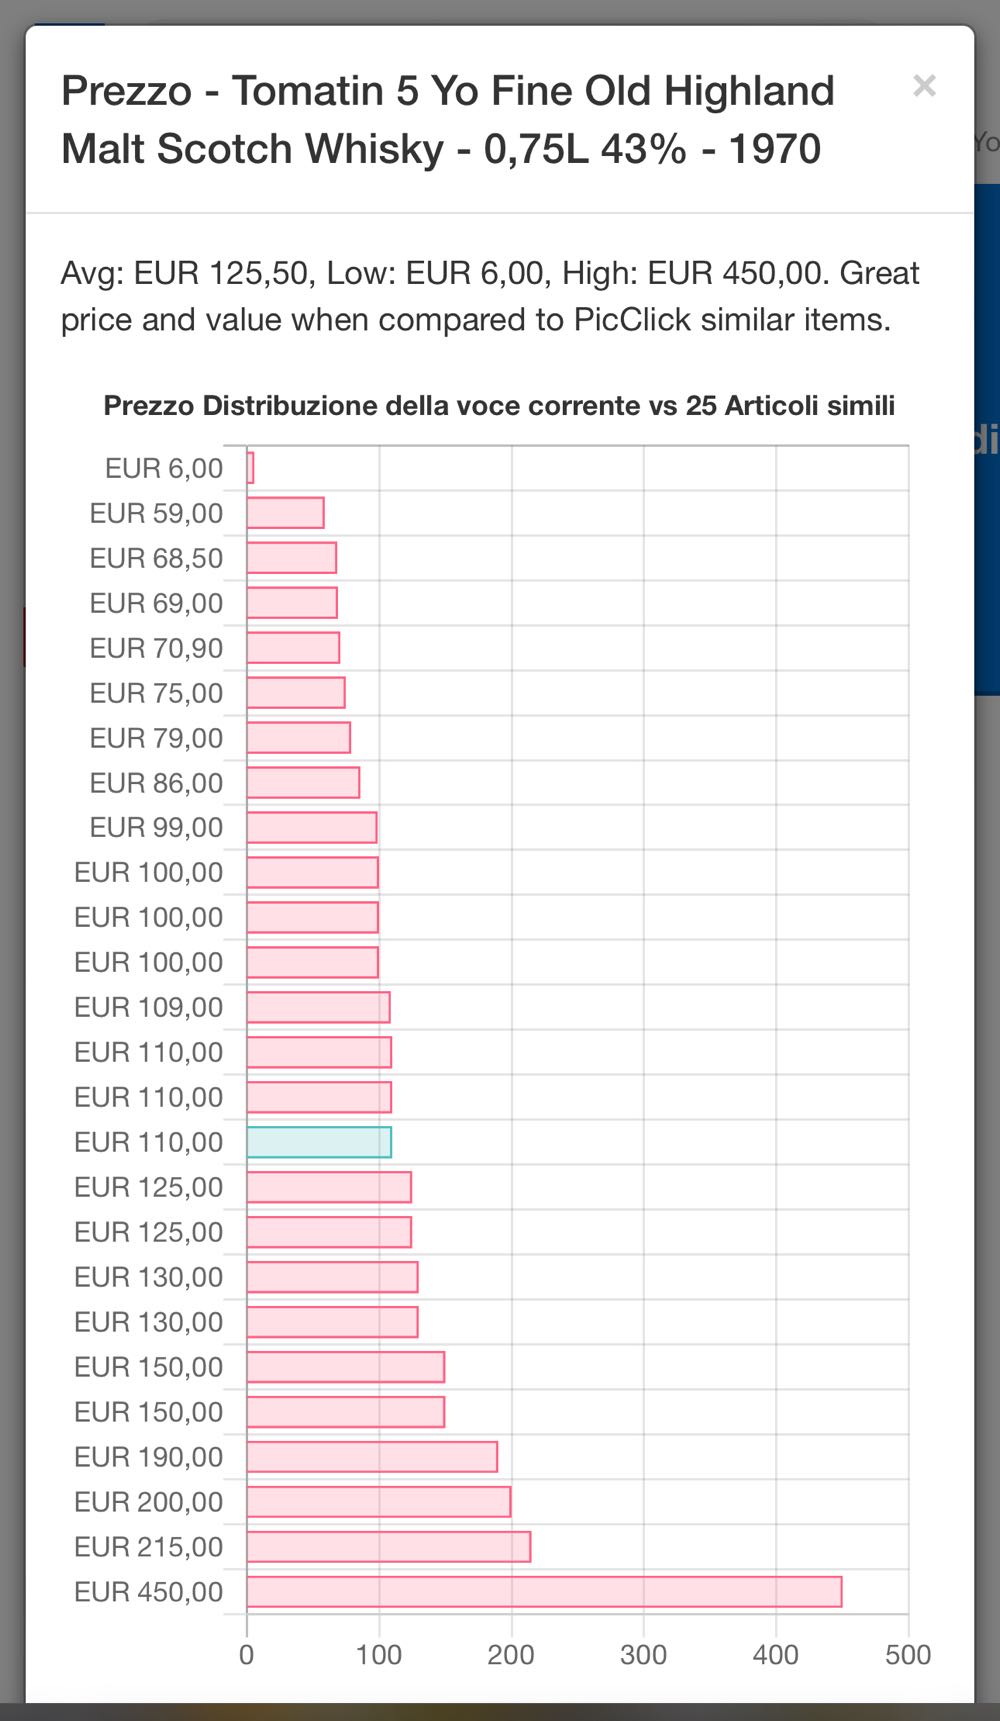Screen dimensions: 1000x1721
Task: Choose the EUR 99,00 bar
Action: coord(312,828)
